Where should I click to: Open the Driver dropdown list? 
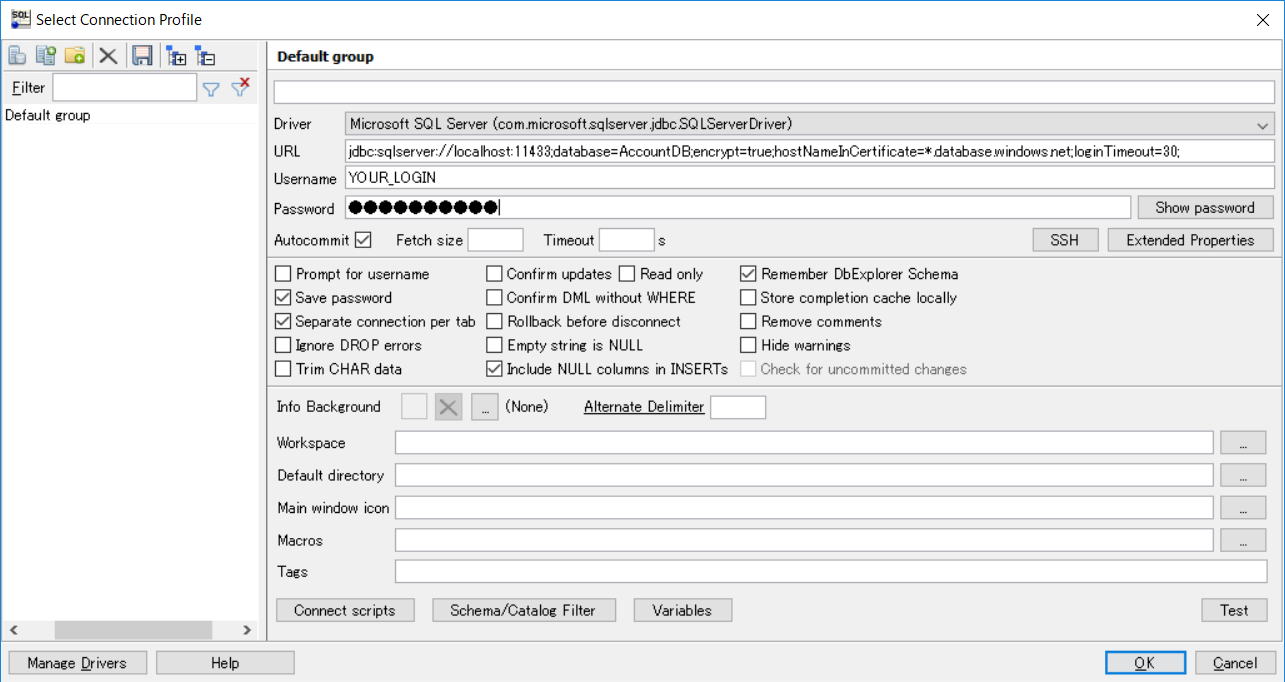click(x=1264, y=123)
